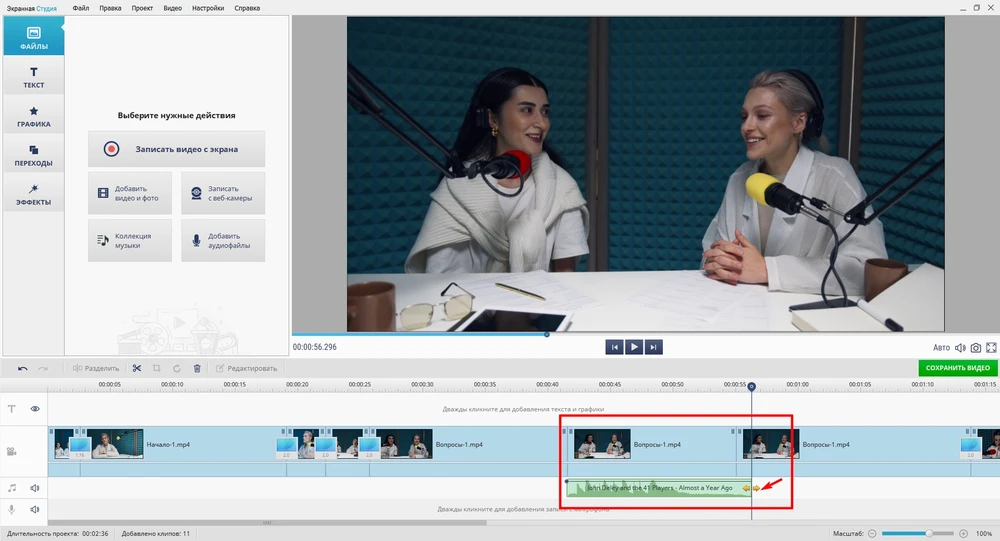The image size is (1000, 541).
Task: Toggle visibility of the text track
Action: (35, 409)
